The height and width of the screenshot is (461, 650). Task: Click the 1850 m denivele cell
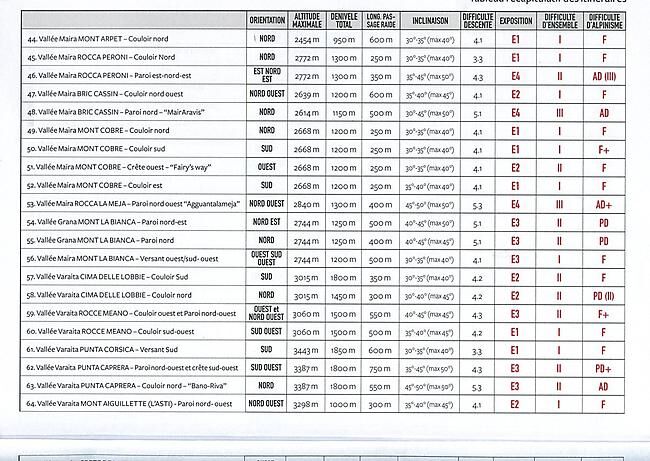click(x=343, y=351)
